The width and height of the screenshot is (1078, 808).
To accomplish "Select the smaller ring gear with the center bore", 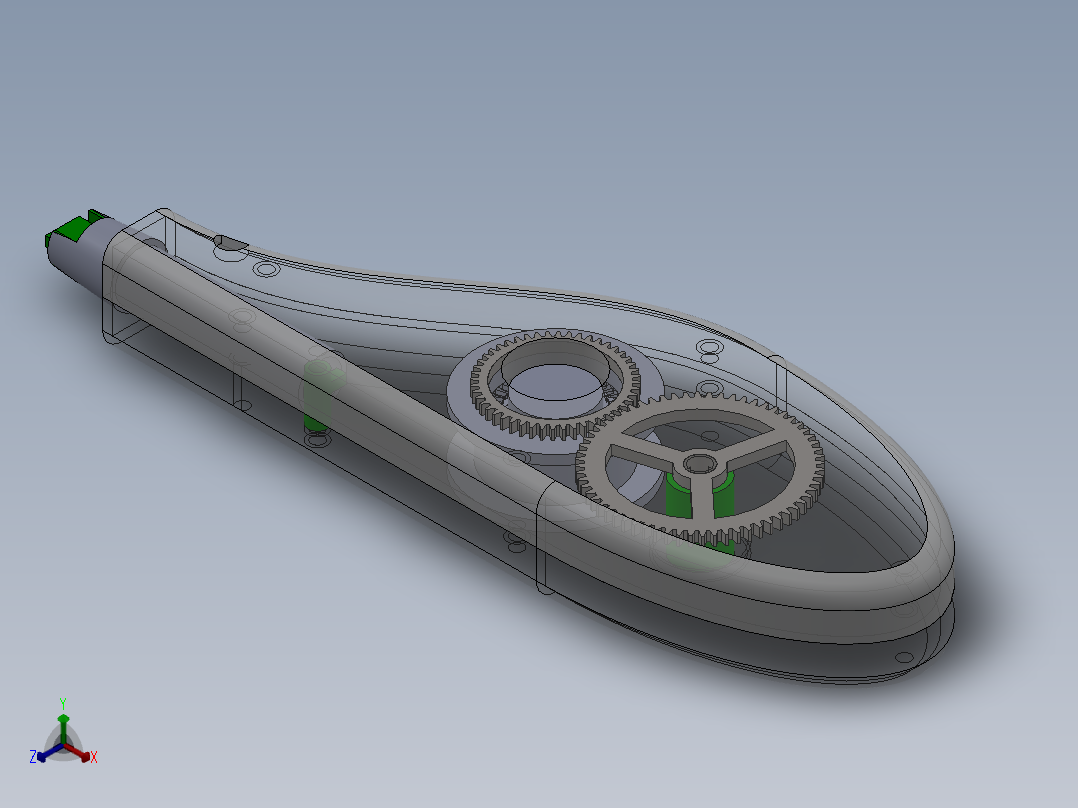I will [x=555, y=385].
